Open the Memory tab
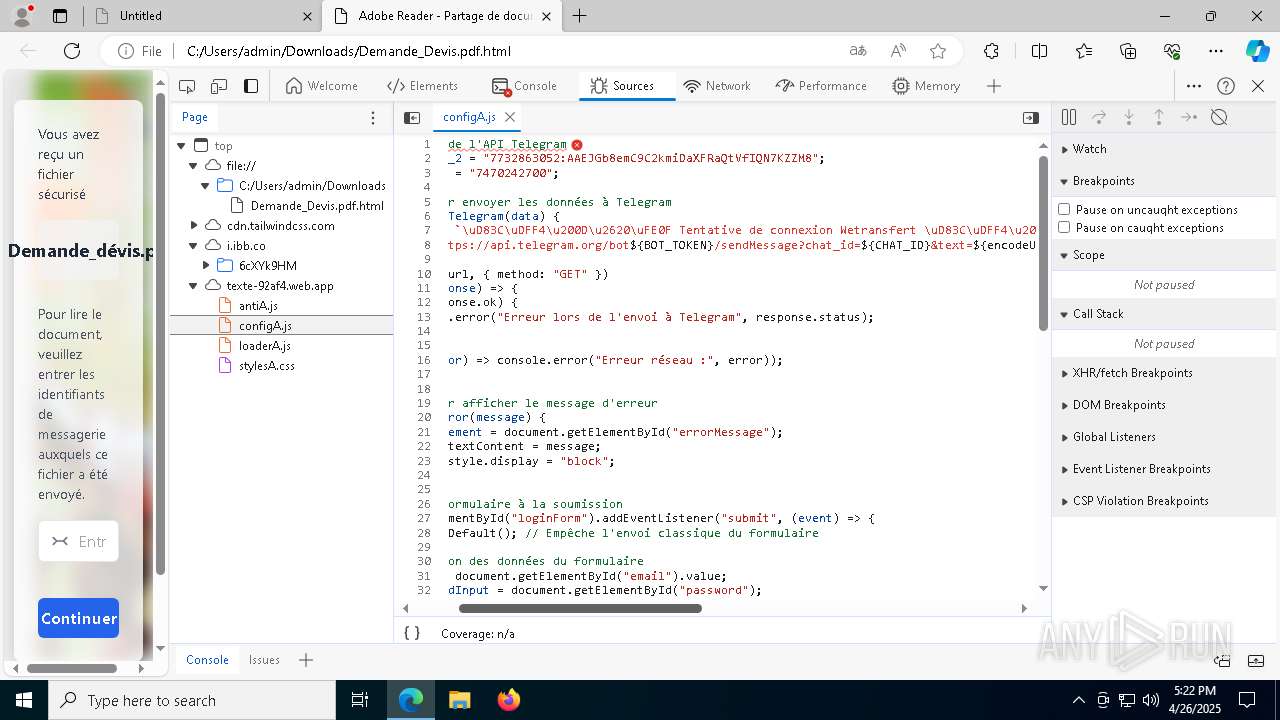The image size is (1280, 720). (x=926, y=86)
